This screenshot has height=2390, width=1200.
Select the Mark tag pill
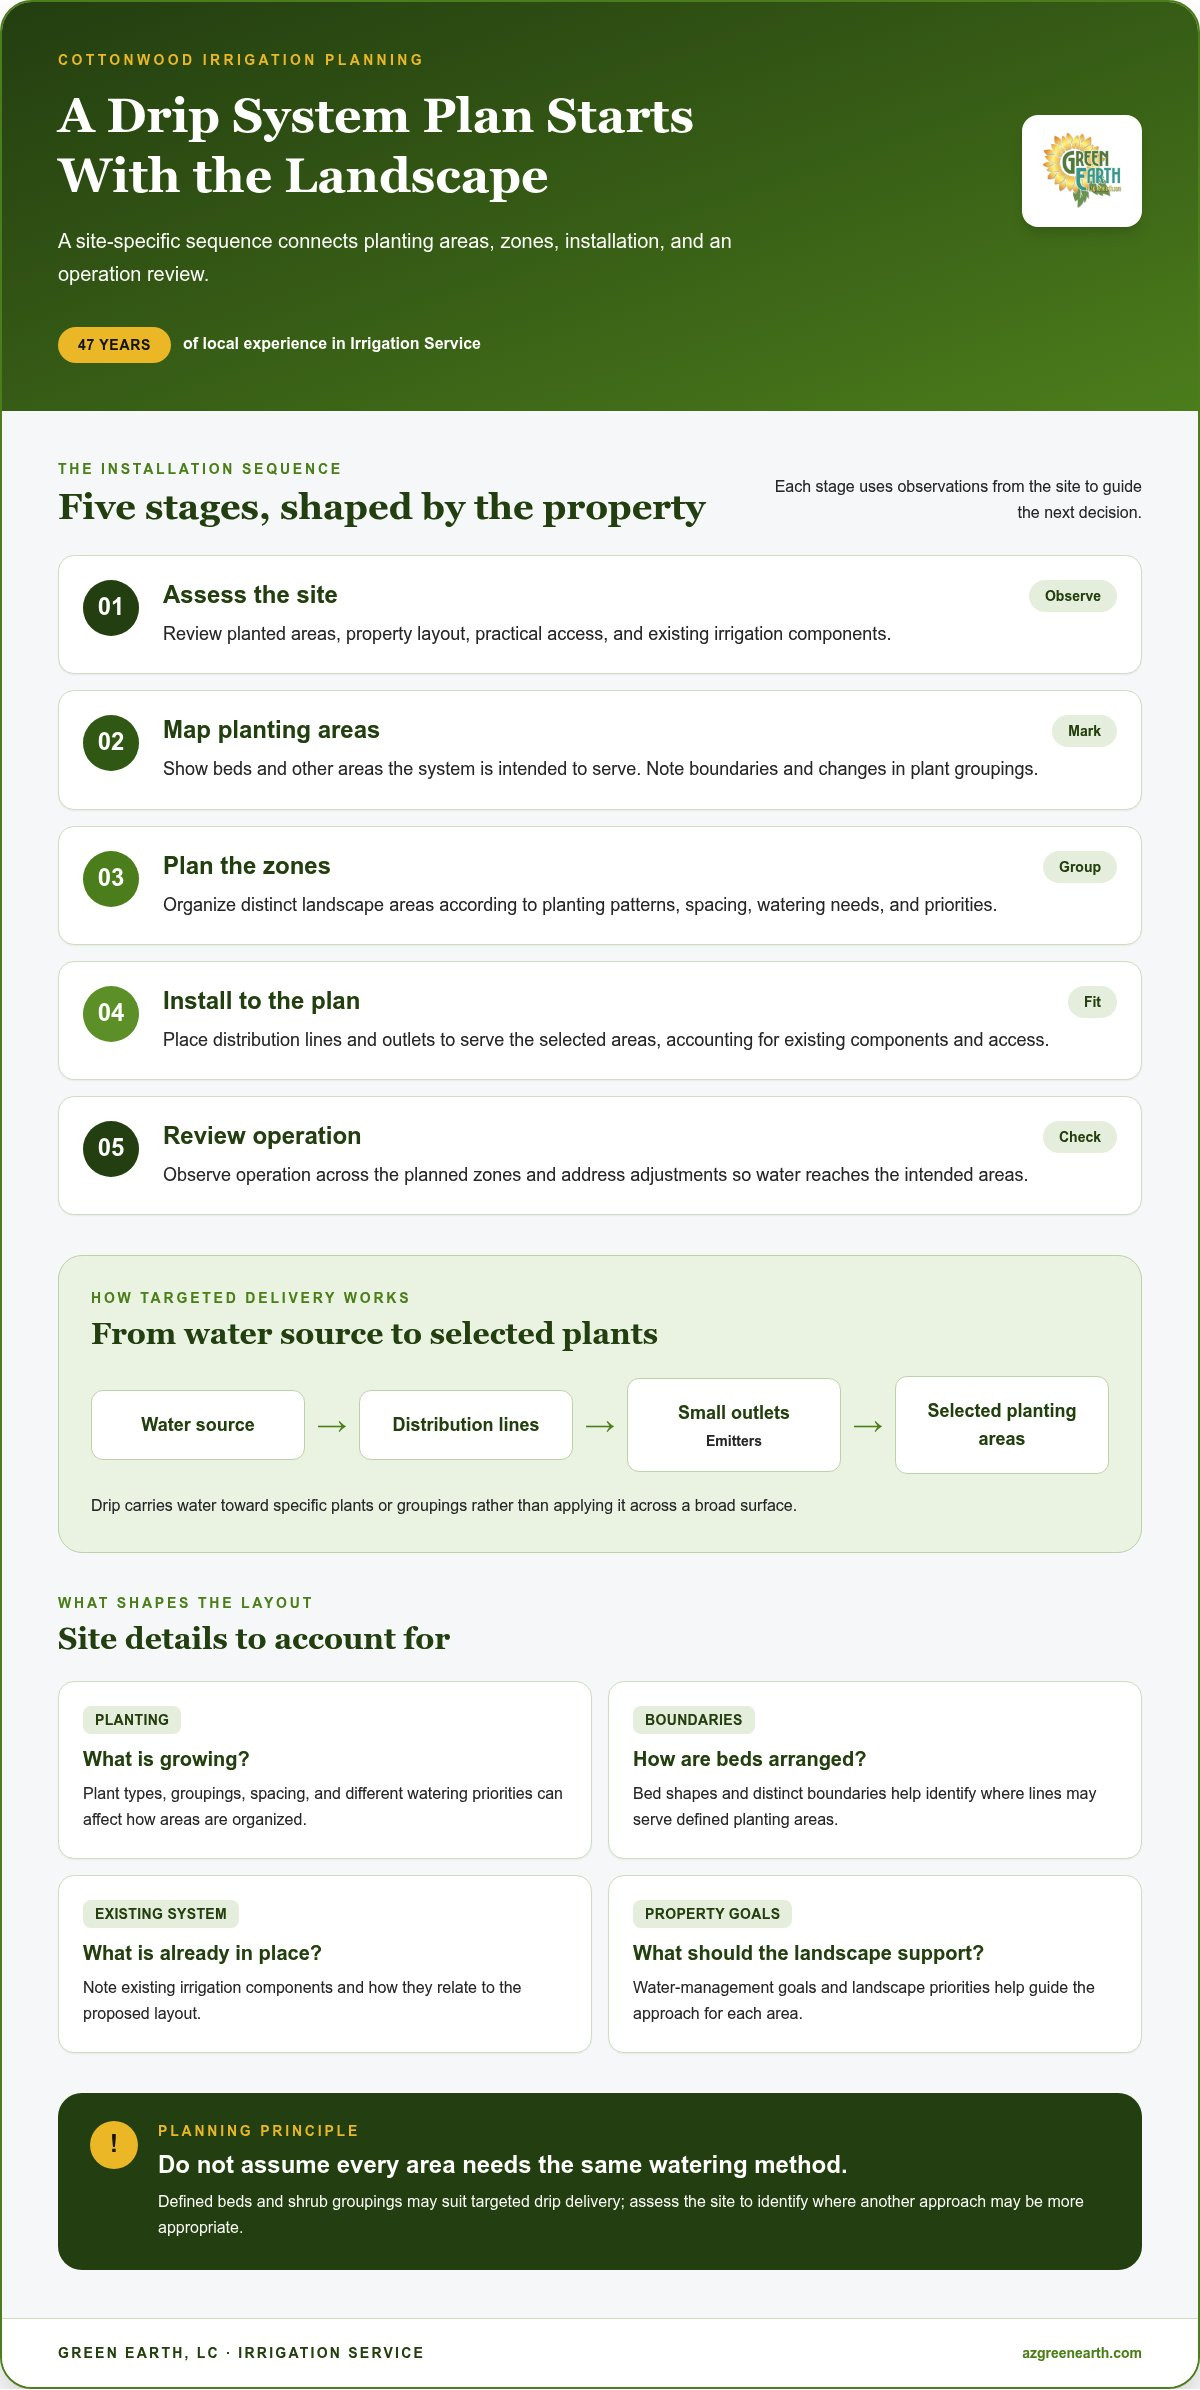pyautogui.click(x=1084, y=731)
